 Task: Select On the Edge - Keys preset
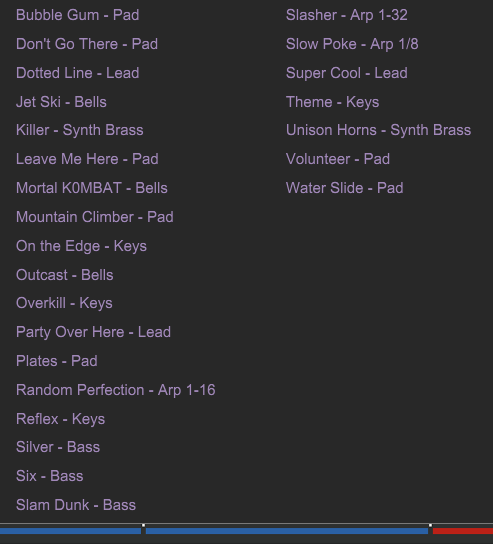pyautogui.click(x=82, y=246)
